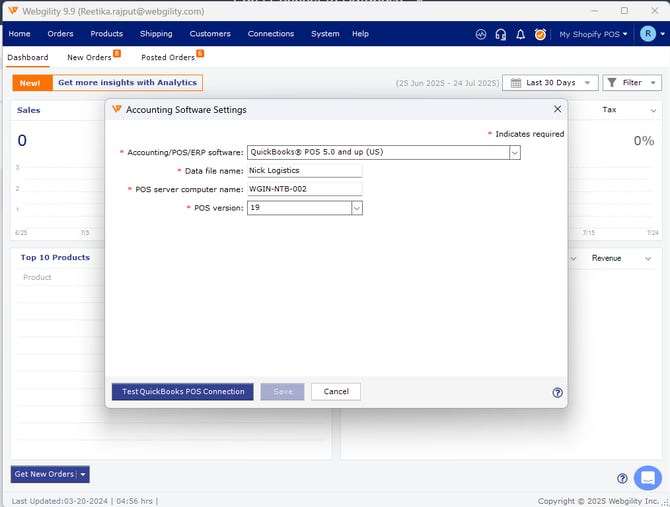Click the Data file name field

point(304,171)
